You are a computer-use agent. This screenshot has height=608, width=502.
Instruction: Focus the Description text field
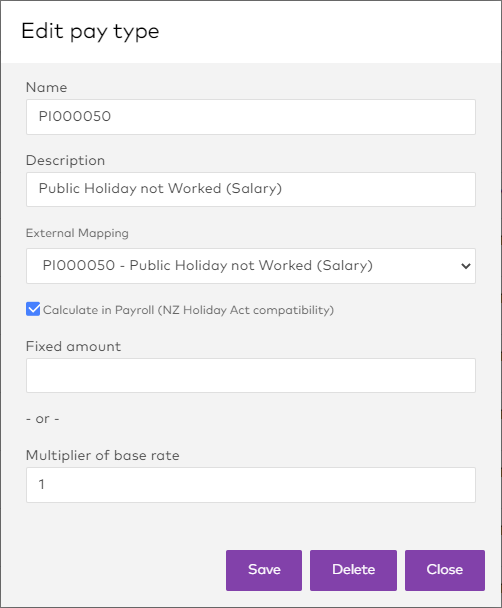click(251, 189)
